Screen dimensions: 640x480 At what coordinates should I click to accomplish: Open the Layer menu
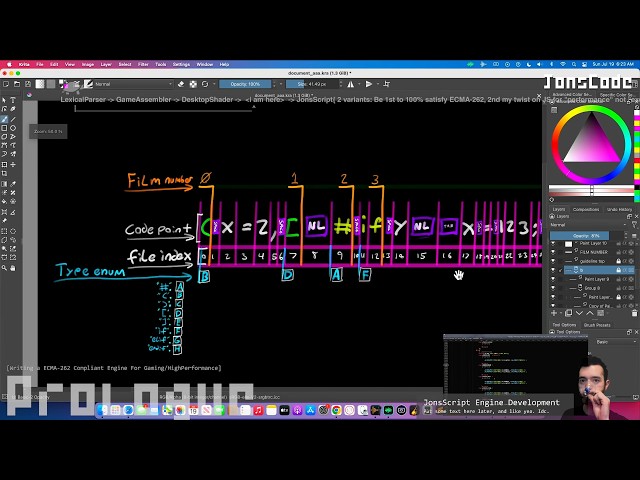pos(106,64)
